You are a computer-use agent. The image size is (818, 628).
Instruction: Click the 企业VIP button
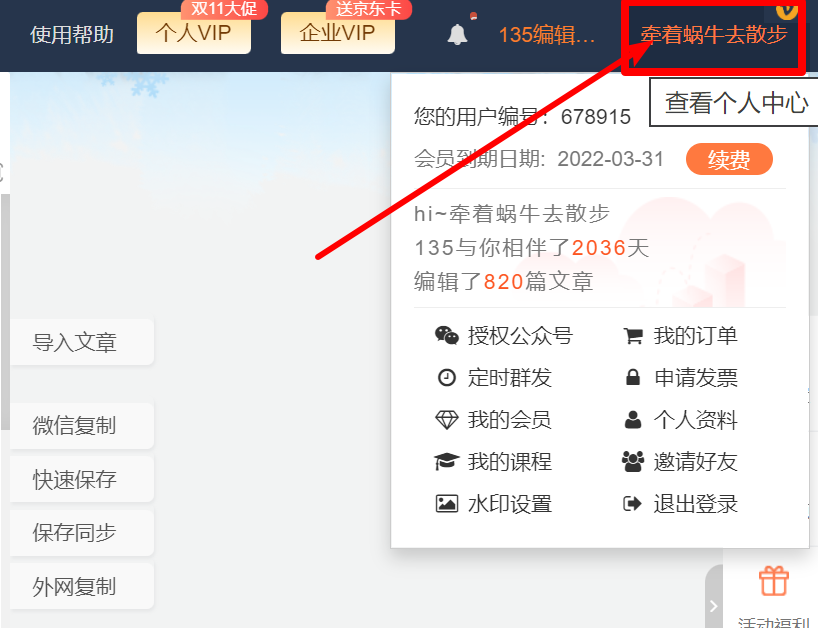point(338,33)
